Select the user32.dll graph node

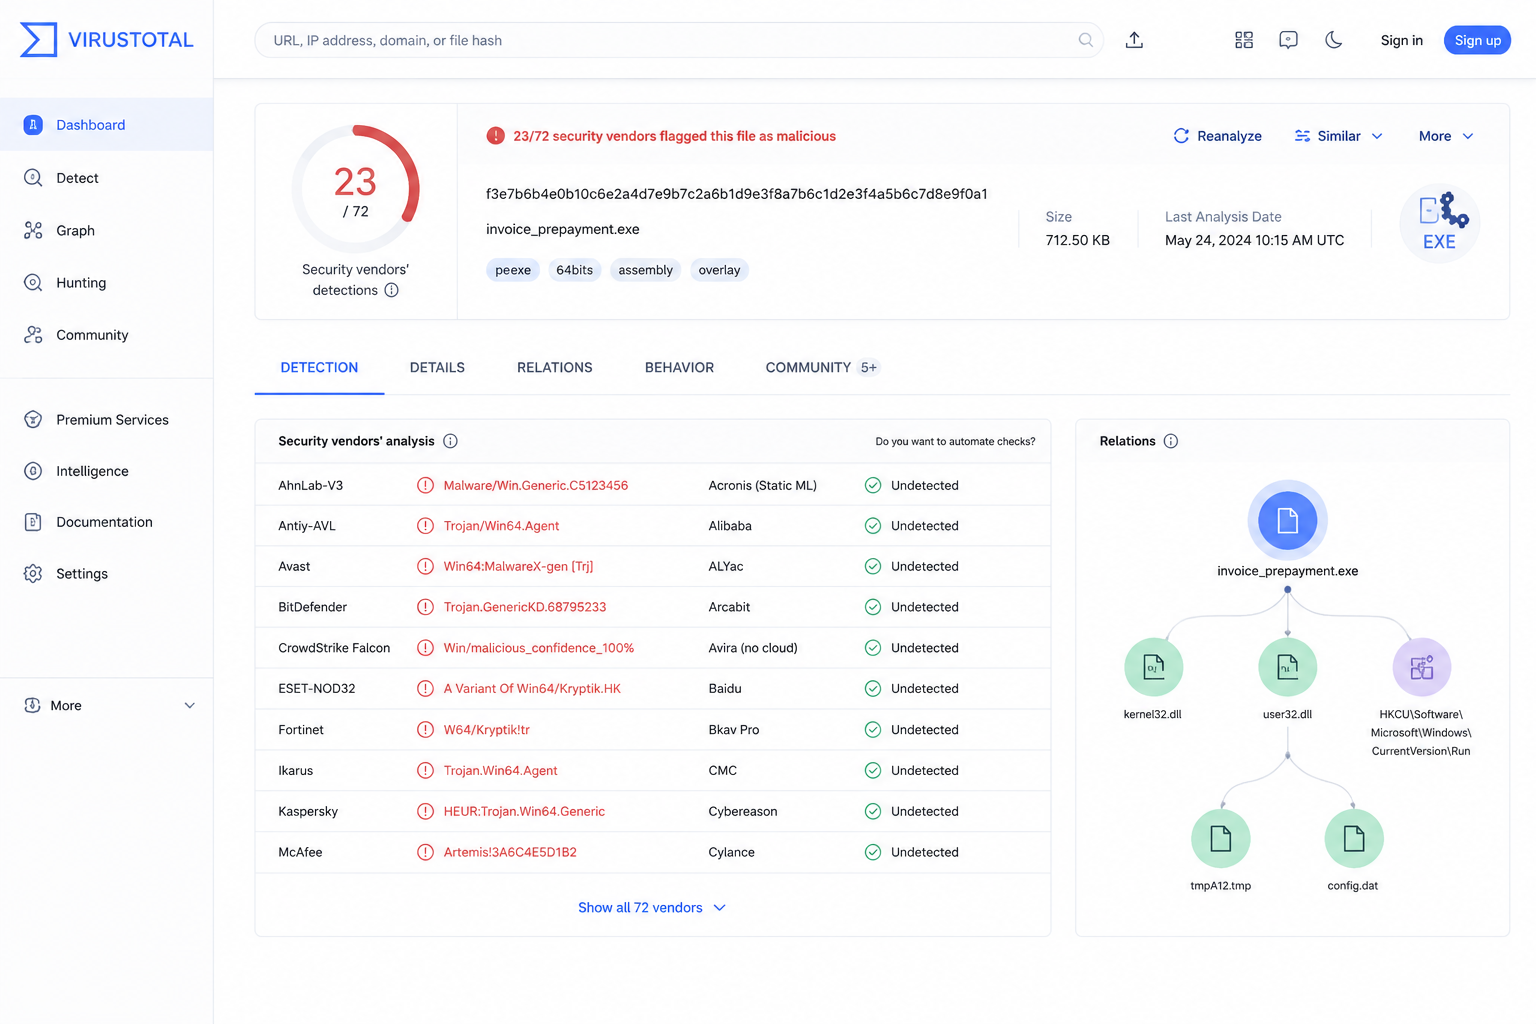(x=1287, y=667)
